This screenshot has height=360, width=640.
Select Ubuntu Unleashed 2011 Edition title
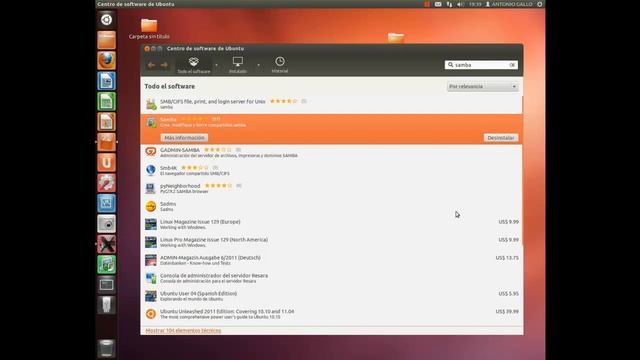coord(227,311)
